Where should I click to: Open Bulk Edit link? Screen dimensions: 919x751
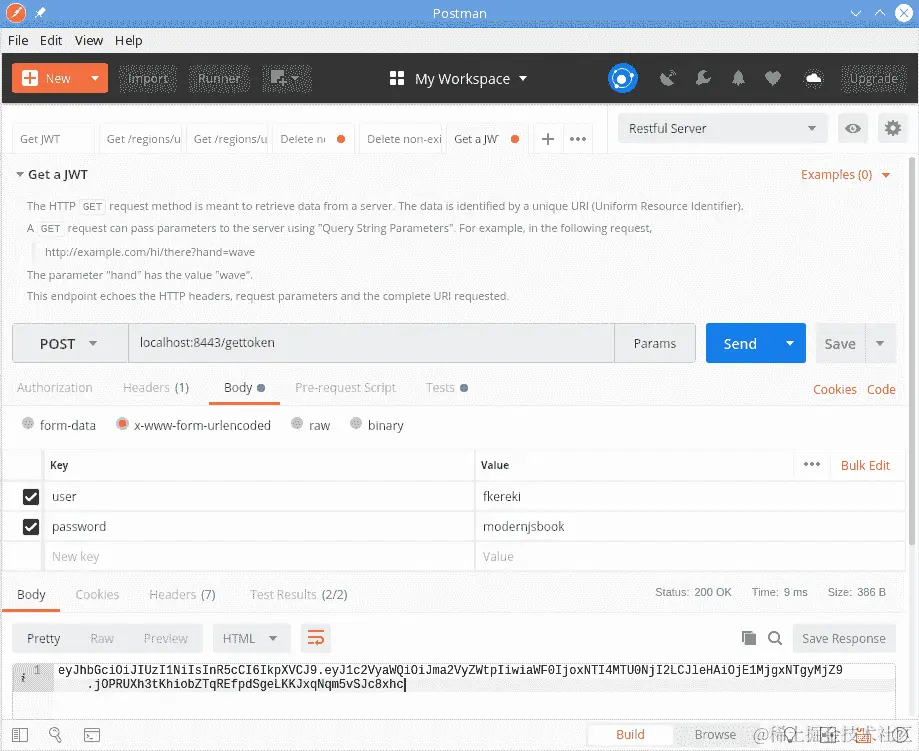865,465
